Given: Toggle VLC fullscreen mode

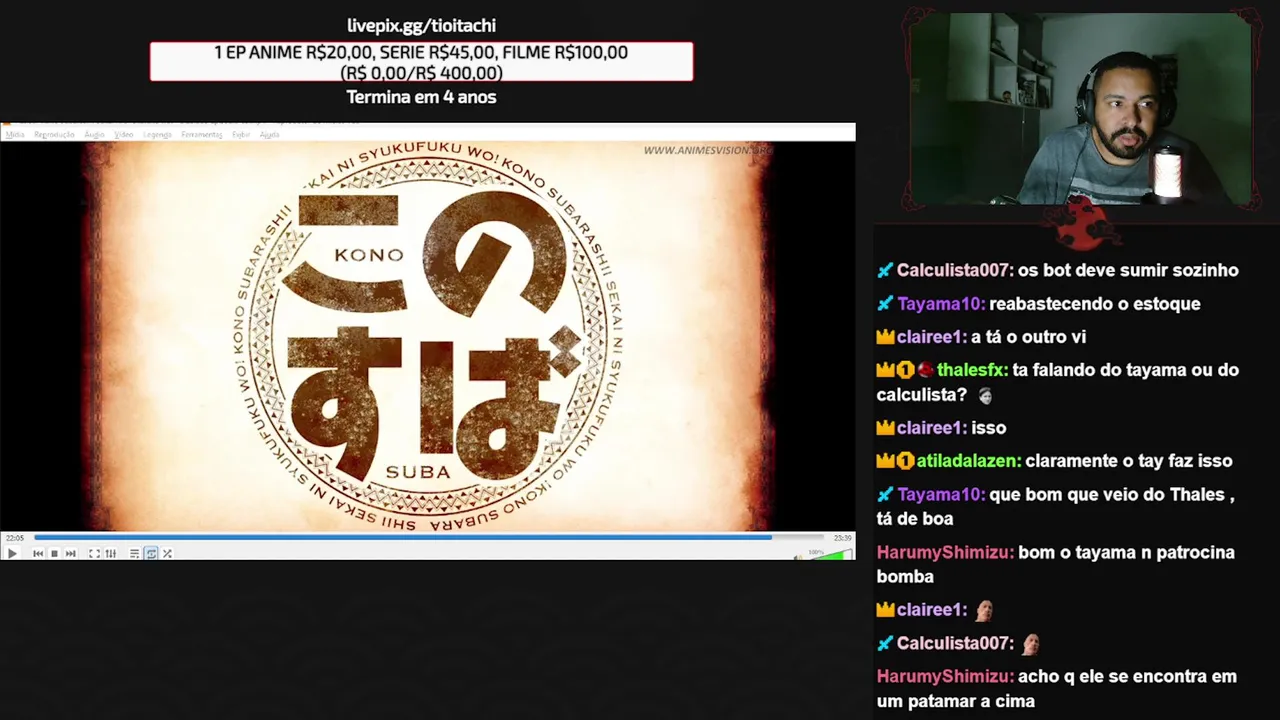Looking at the screenshot, I should 94,553.
